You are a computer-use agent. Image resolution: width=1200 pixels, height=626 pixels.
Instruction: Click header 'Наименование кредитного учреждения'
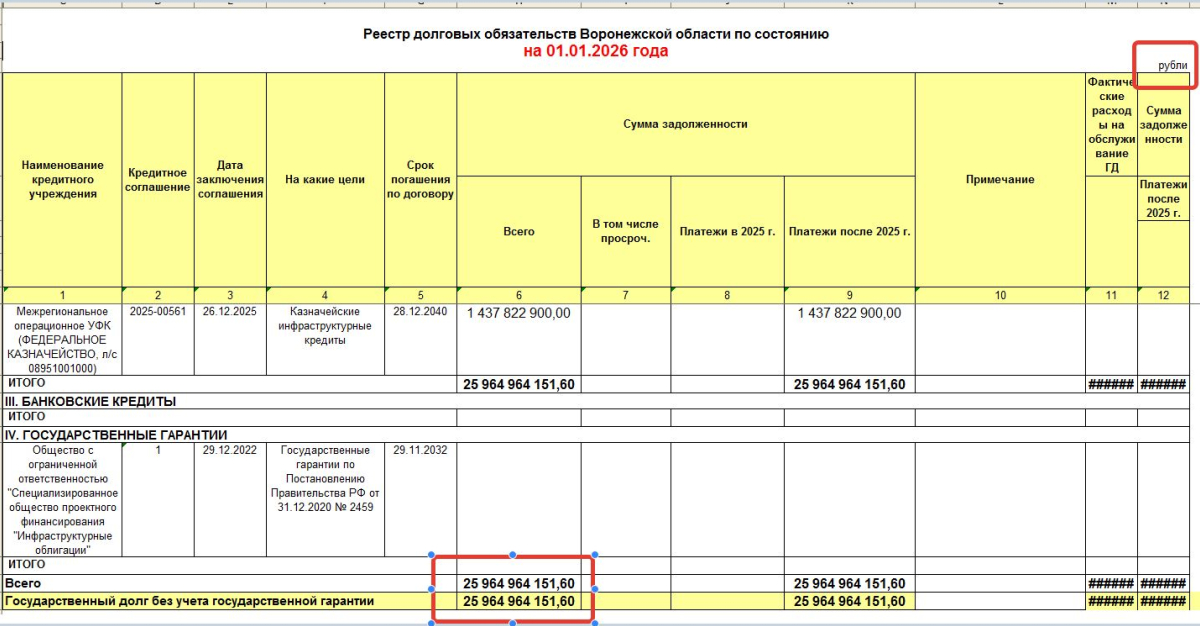[x=62, y=179]
